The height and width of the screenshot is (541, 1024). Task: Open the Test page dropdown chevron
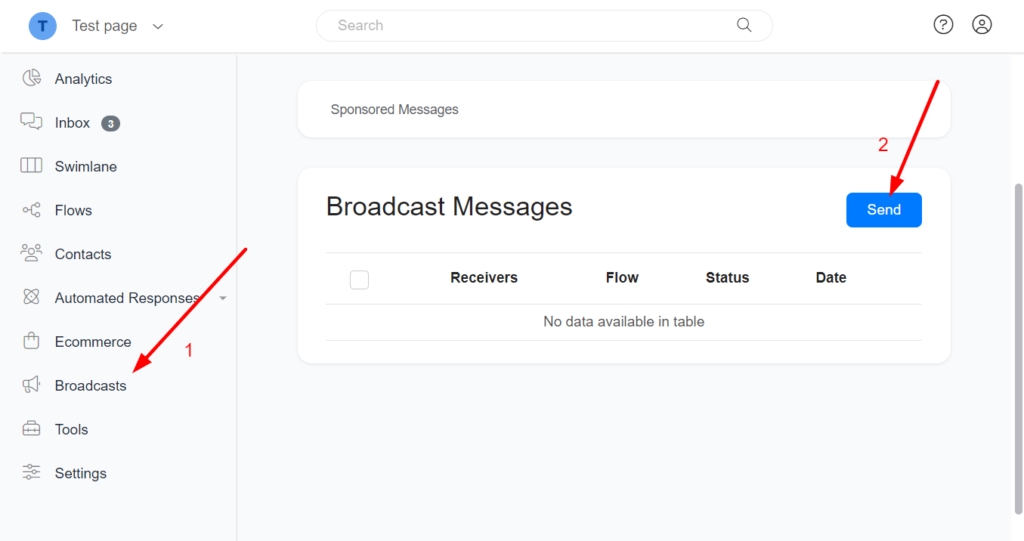point(158,26)
